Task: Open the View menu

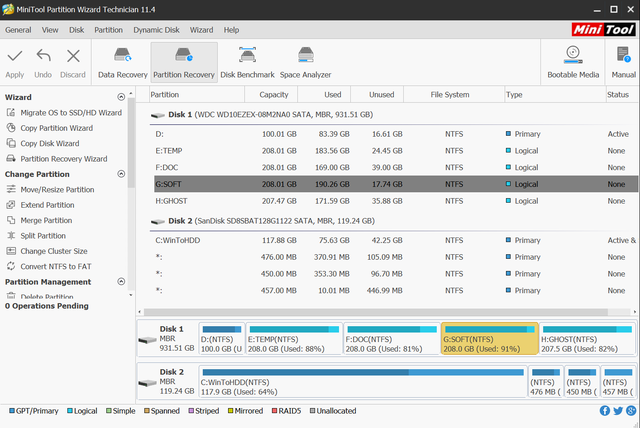Action: (50, 30)
